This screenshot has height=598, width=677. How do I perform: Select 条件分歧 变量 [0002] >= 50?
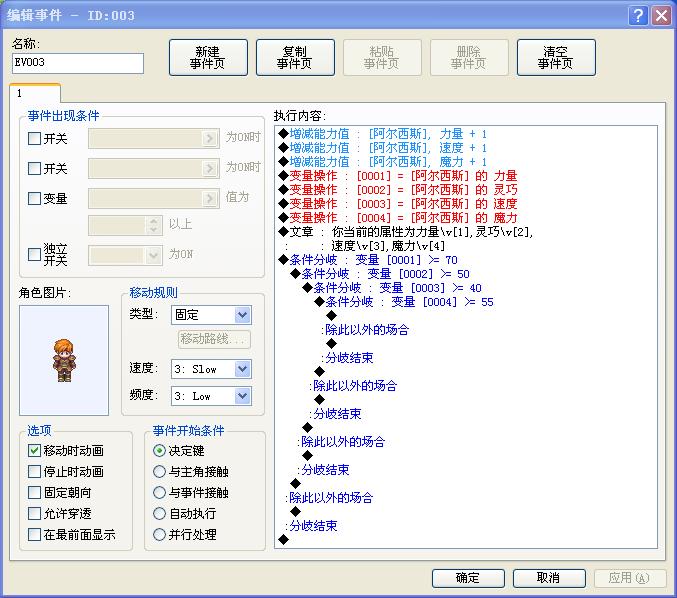(x=380, y=274)
